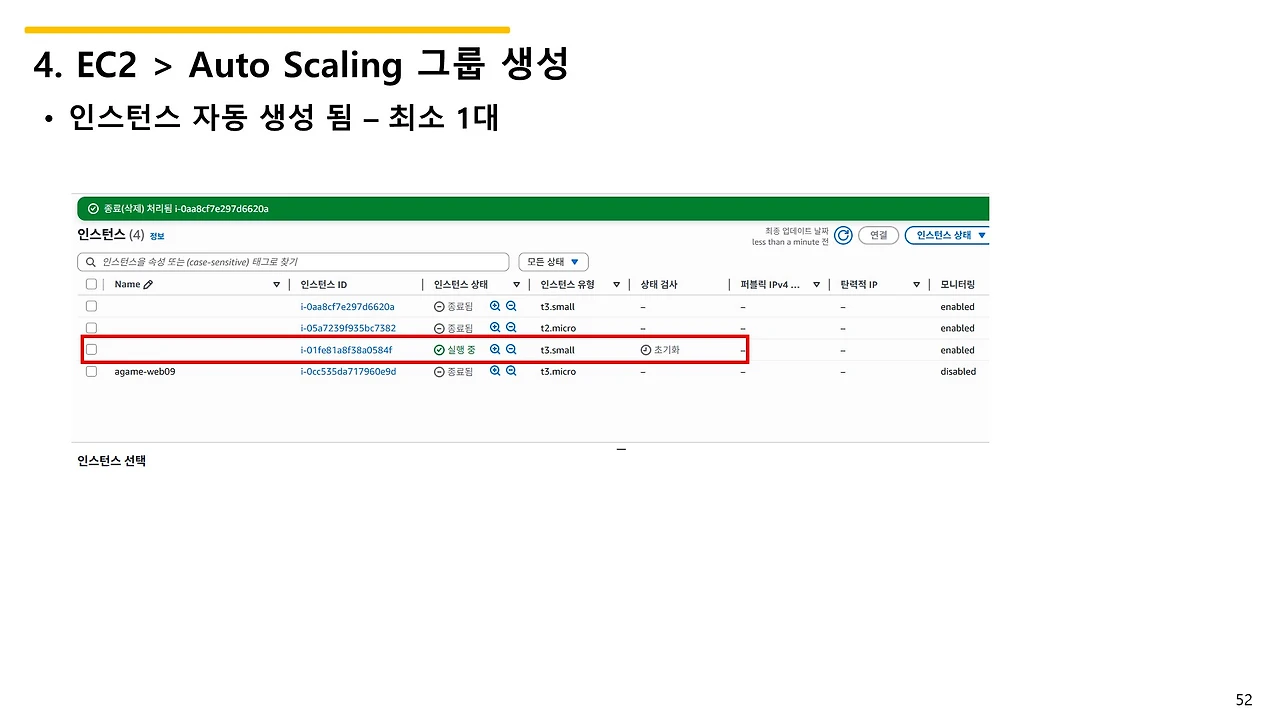The image size is (1280, 720).
Task: Click the refresh icon to reload instance list
Action: click(843, 235)
